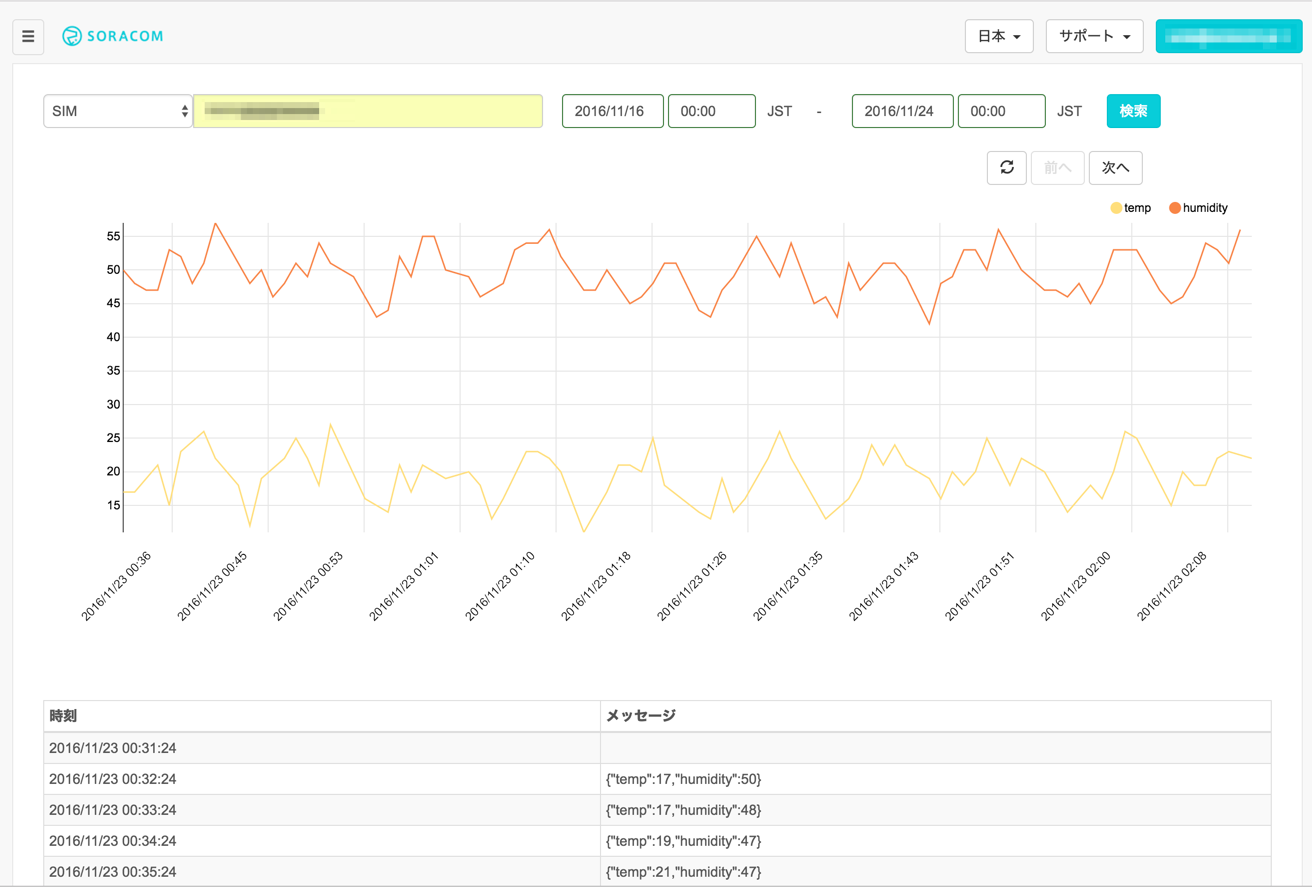Select row with time 2016/11/23 00:32:24
Screen dimensions: 1312x887
(x=657, y=779)
